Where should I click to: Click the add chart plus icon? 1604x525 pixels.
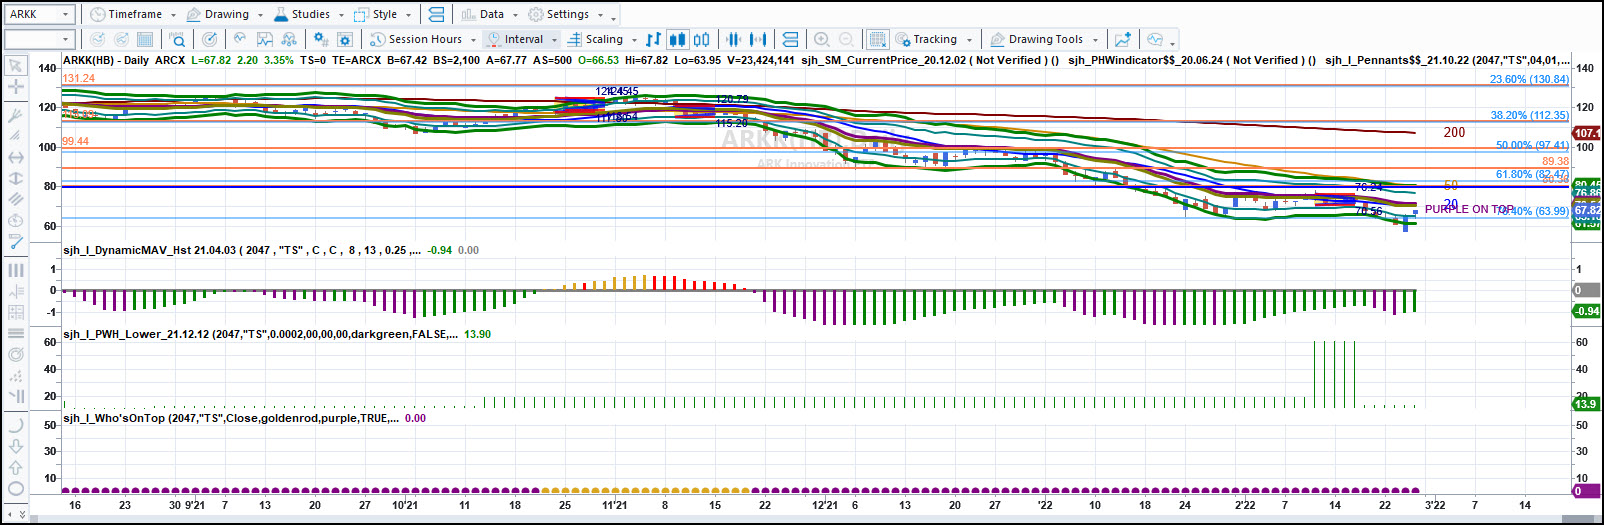pos(1123,39)
